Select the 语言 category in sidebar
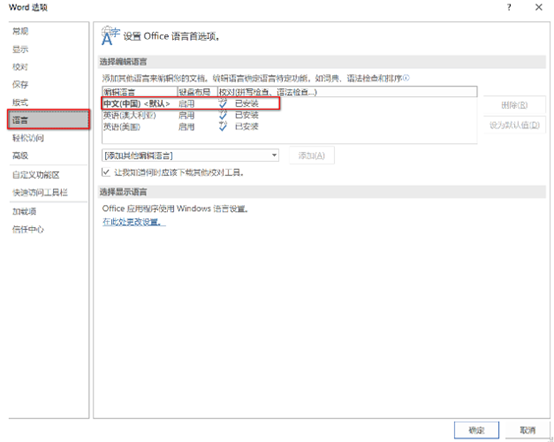Image resolution: width=554 pixels, height=442 pixels. click(48, 120)
